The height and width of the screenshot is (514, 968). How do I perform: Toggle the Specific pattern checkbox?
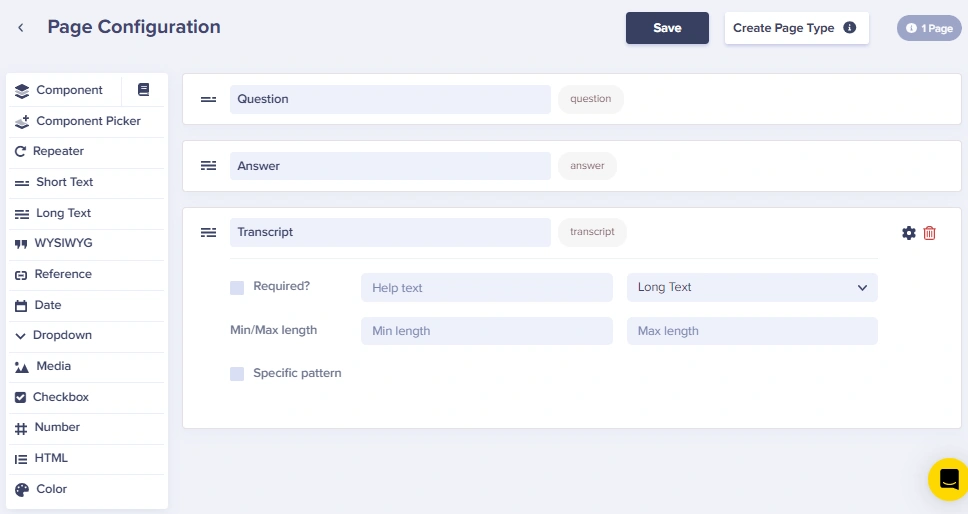tap(237, 374)
